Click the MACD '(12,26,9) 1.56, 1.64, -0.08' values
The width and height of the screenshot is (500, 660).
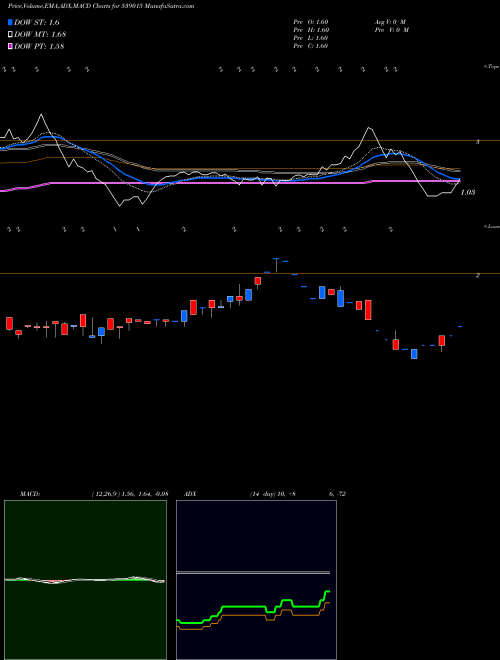point(129,494)
